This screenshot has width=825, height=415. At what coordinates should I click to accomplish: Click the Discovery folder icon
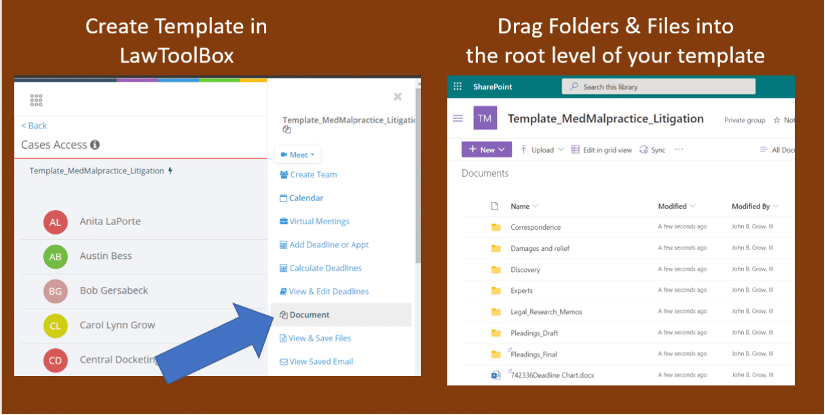[496, 269]
